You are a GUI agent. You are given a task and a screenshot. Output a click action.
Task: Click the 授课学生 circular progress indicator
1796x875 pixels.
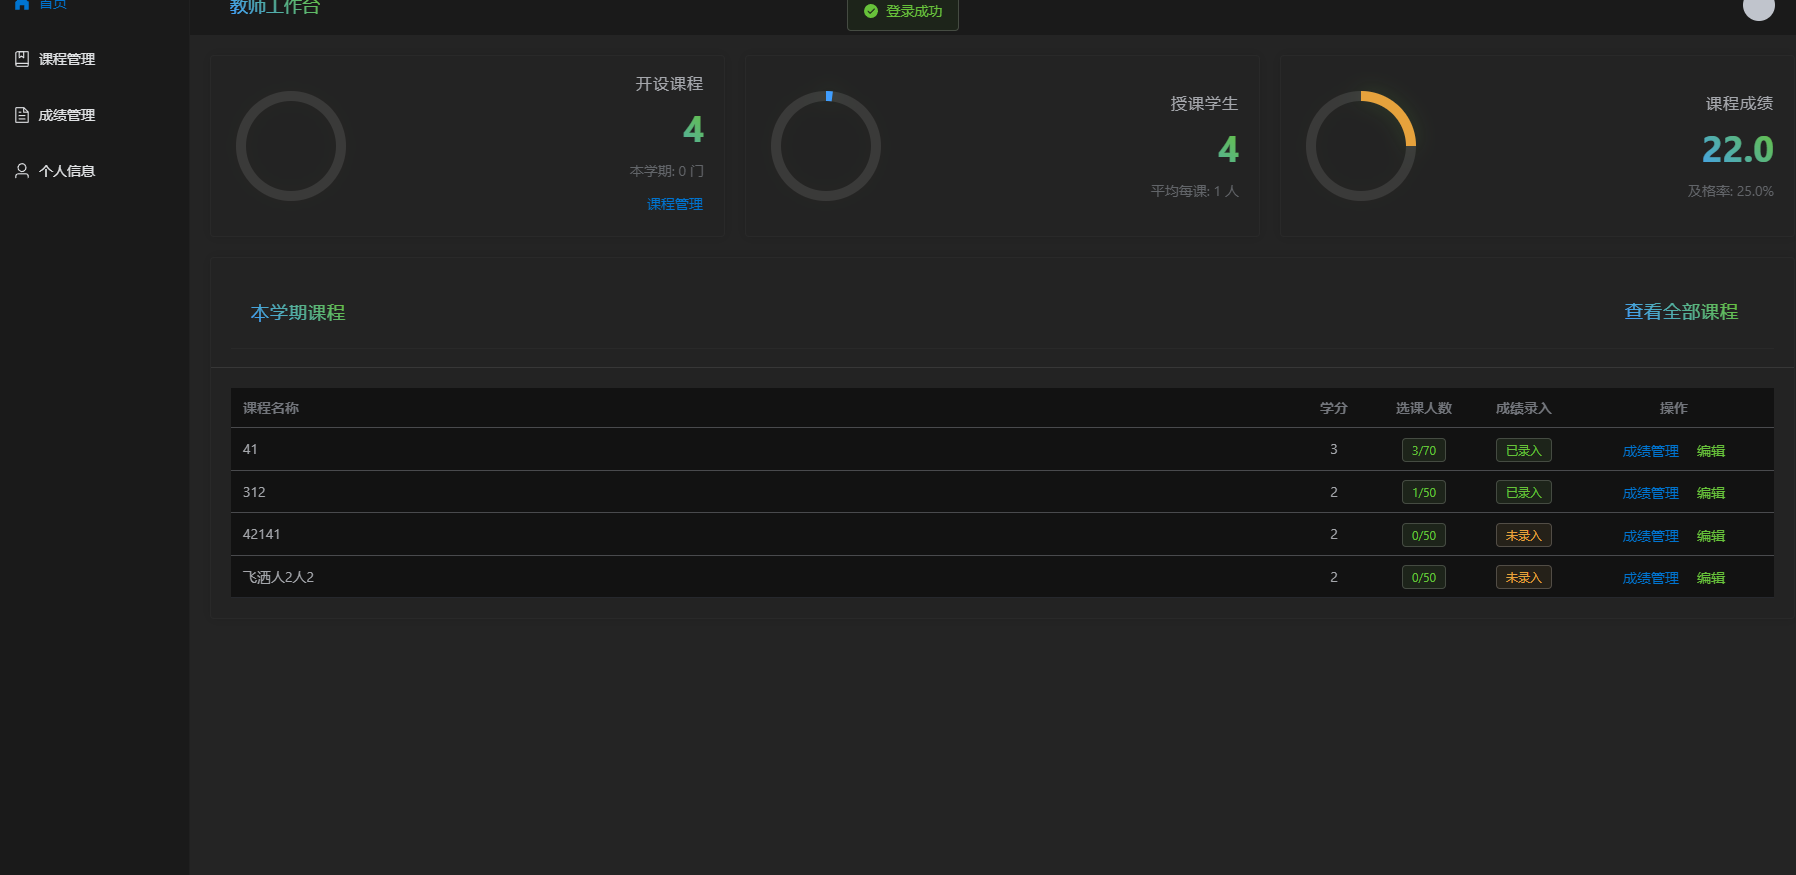coord(825,146)
